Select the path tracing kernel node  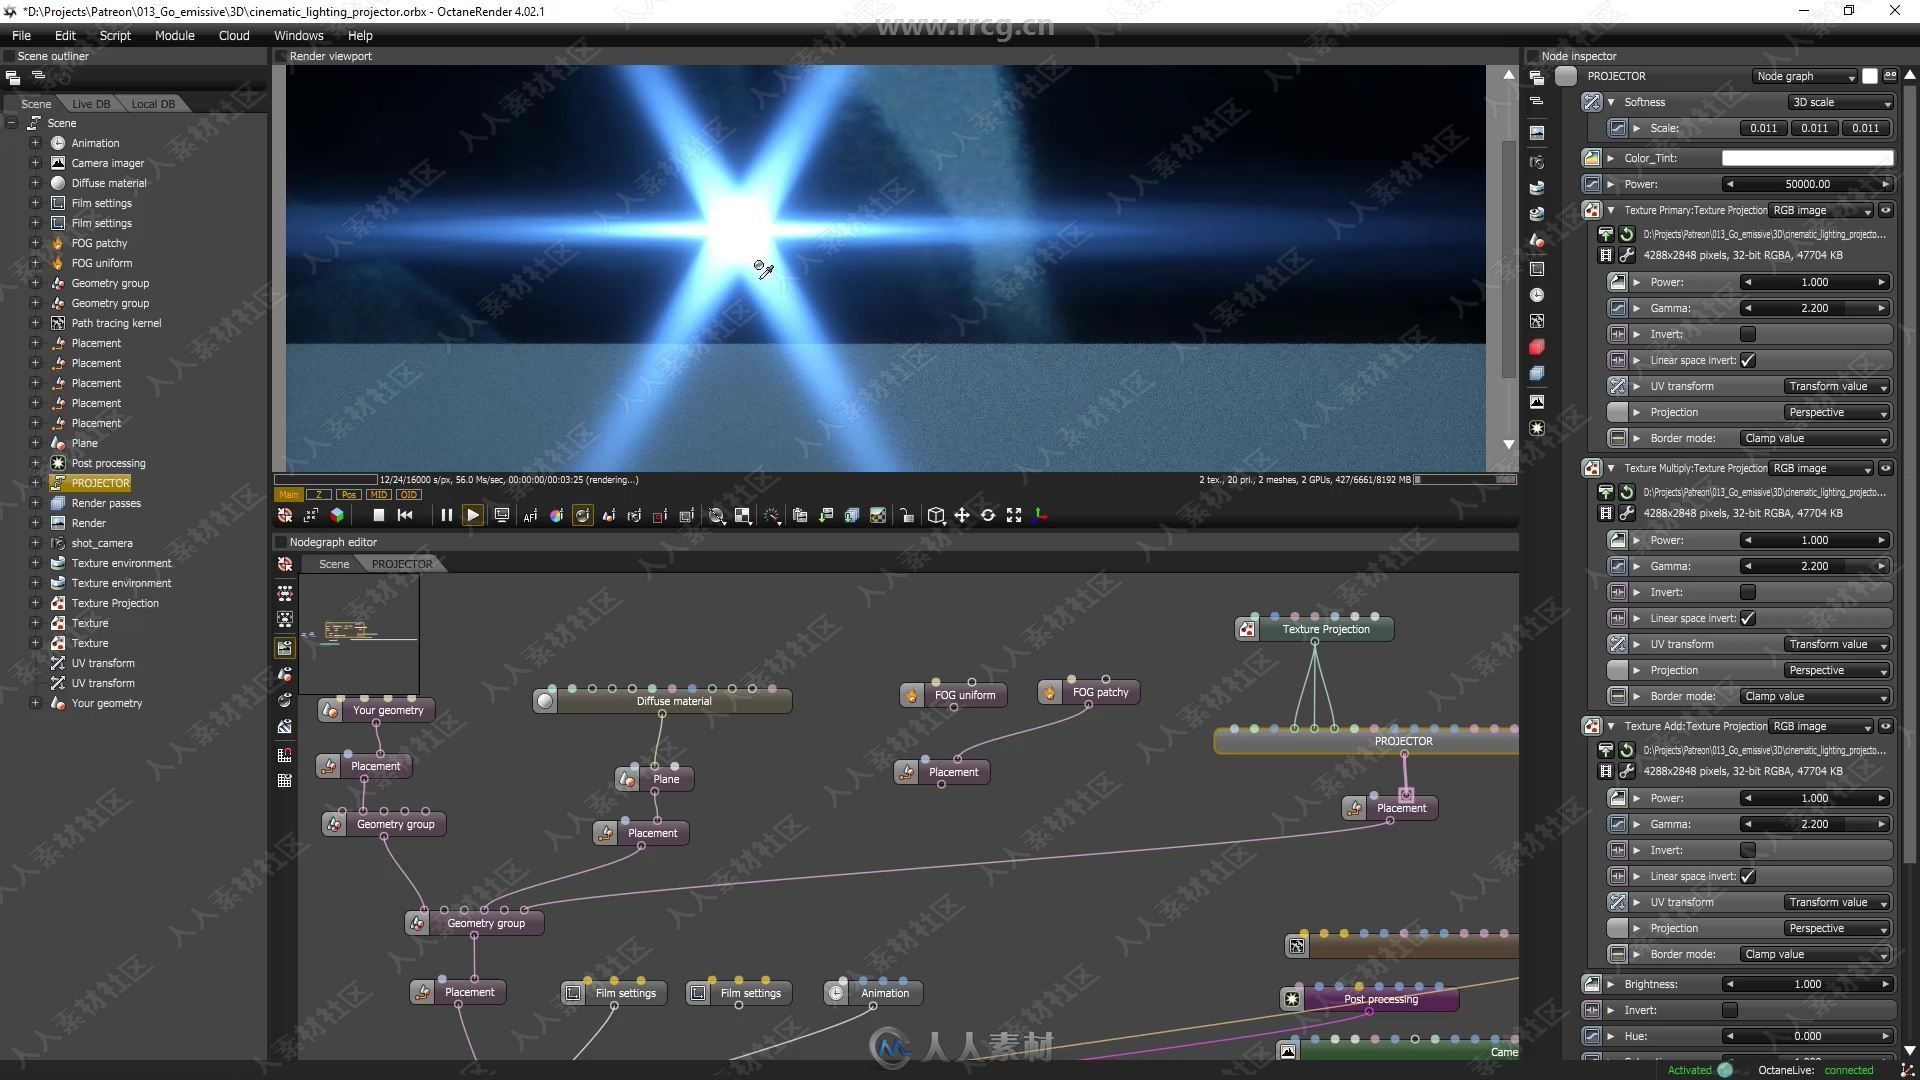[116, 322]
